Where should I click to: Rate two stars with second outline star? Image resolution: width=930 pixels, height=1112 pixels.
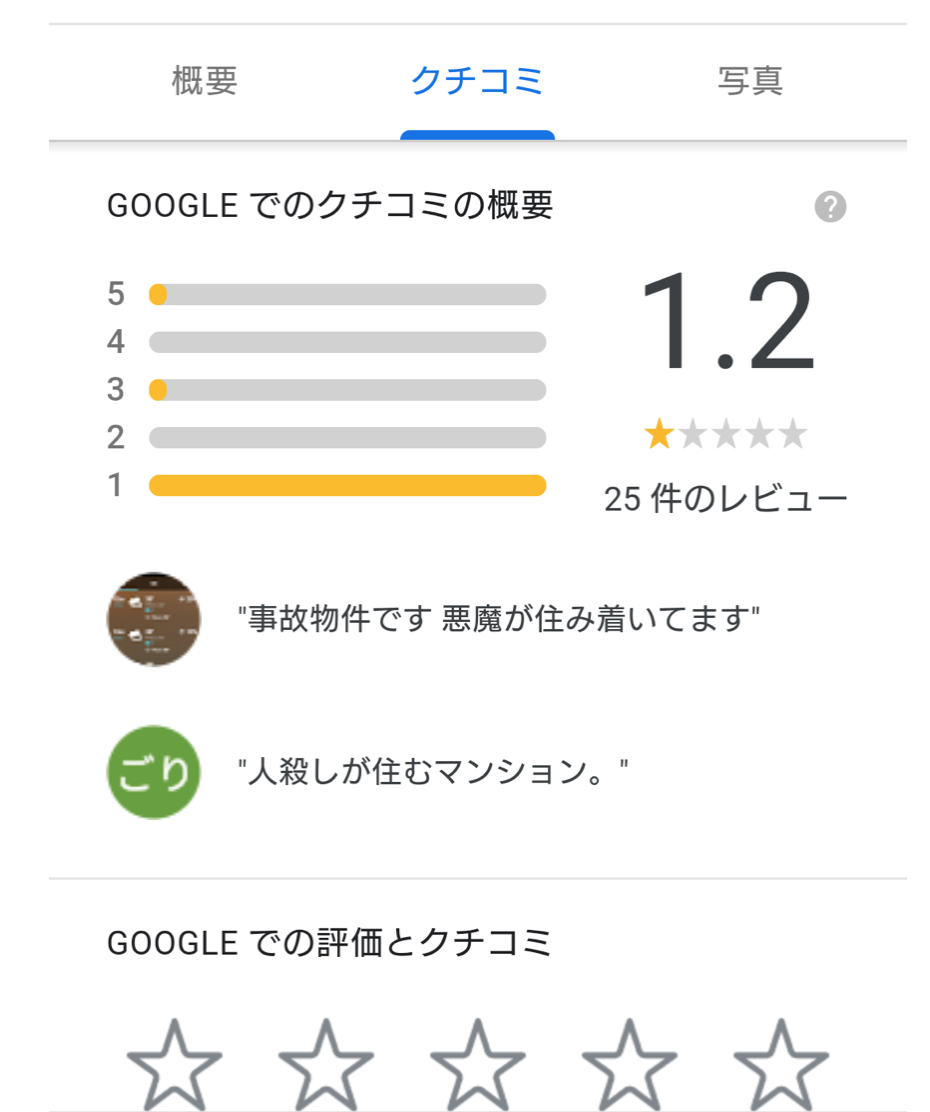(x=326, y=1065)
